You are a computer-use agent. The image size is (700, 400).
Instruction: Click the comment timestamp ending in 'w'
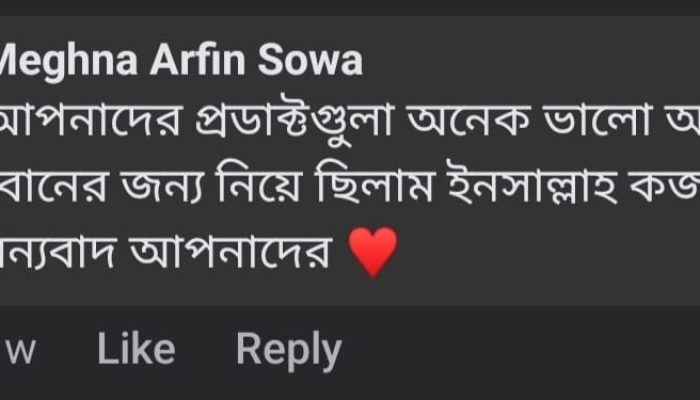(x=22, y=351)
